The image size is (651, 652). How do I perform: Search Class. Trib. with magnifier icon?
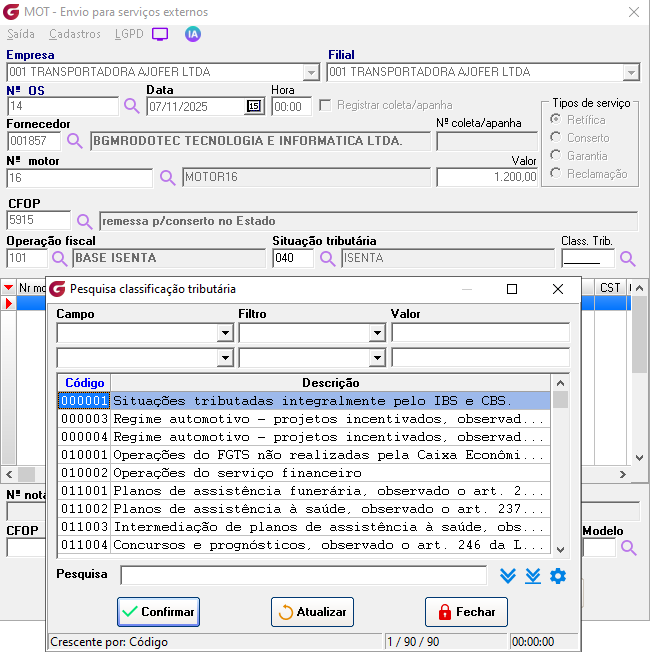coord(627,258)
